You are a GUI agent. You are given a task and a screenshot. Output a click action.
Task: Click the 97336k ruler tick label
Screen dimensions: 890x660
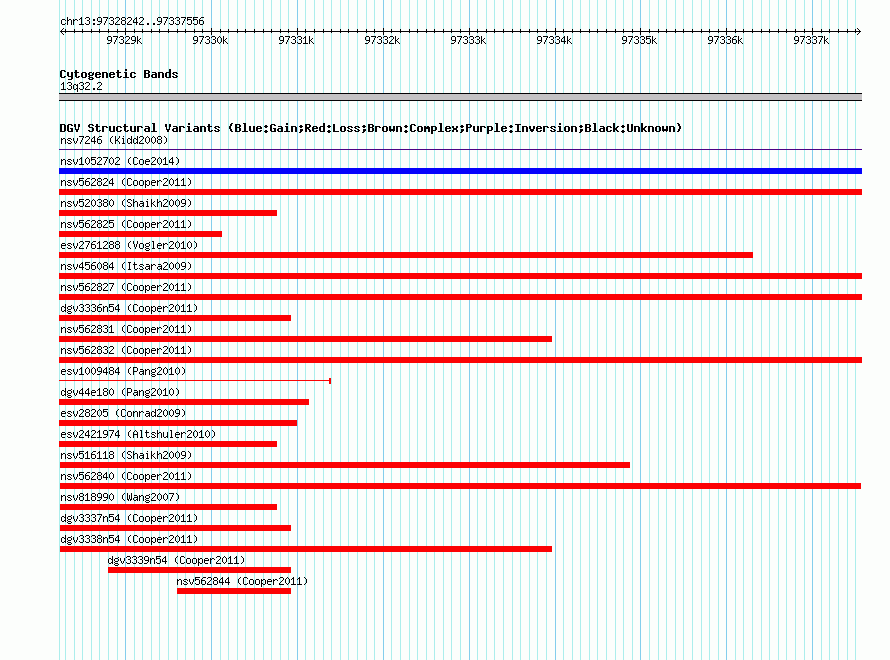(725, 40)
